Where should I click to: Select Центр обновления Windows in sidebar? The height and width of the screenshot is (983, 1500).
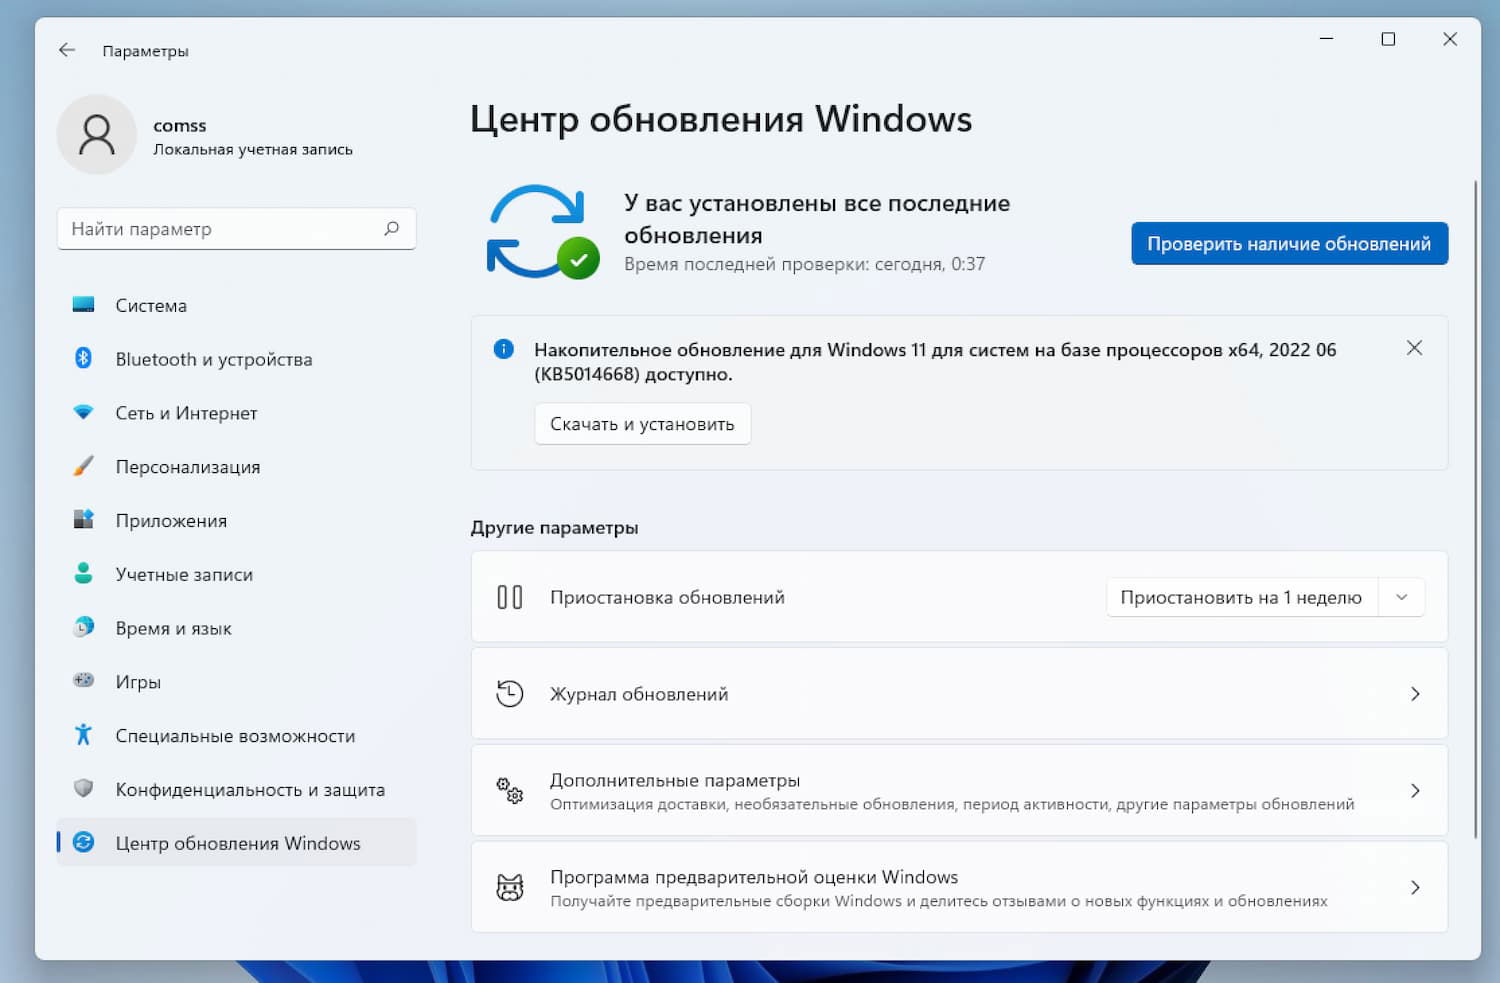coord(236,843)
